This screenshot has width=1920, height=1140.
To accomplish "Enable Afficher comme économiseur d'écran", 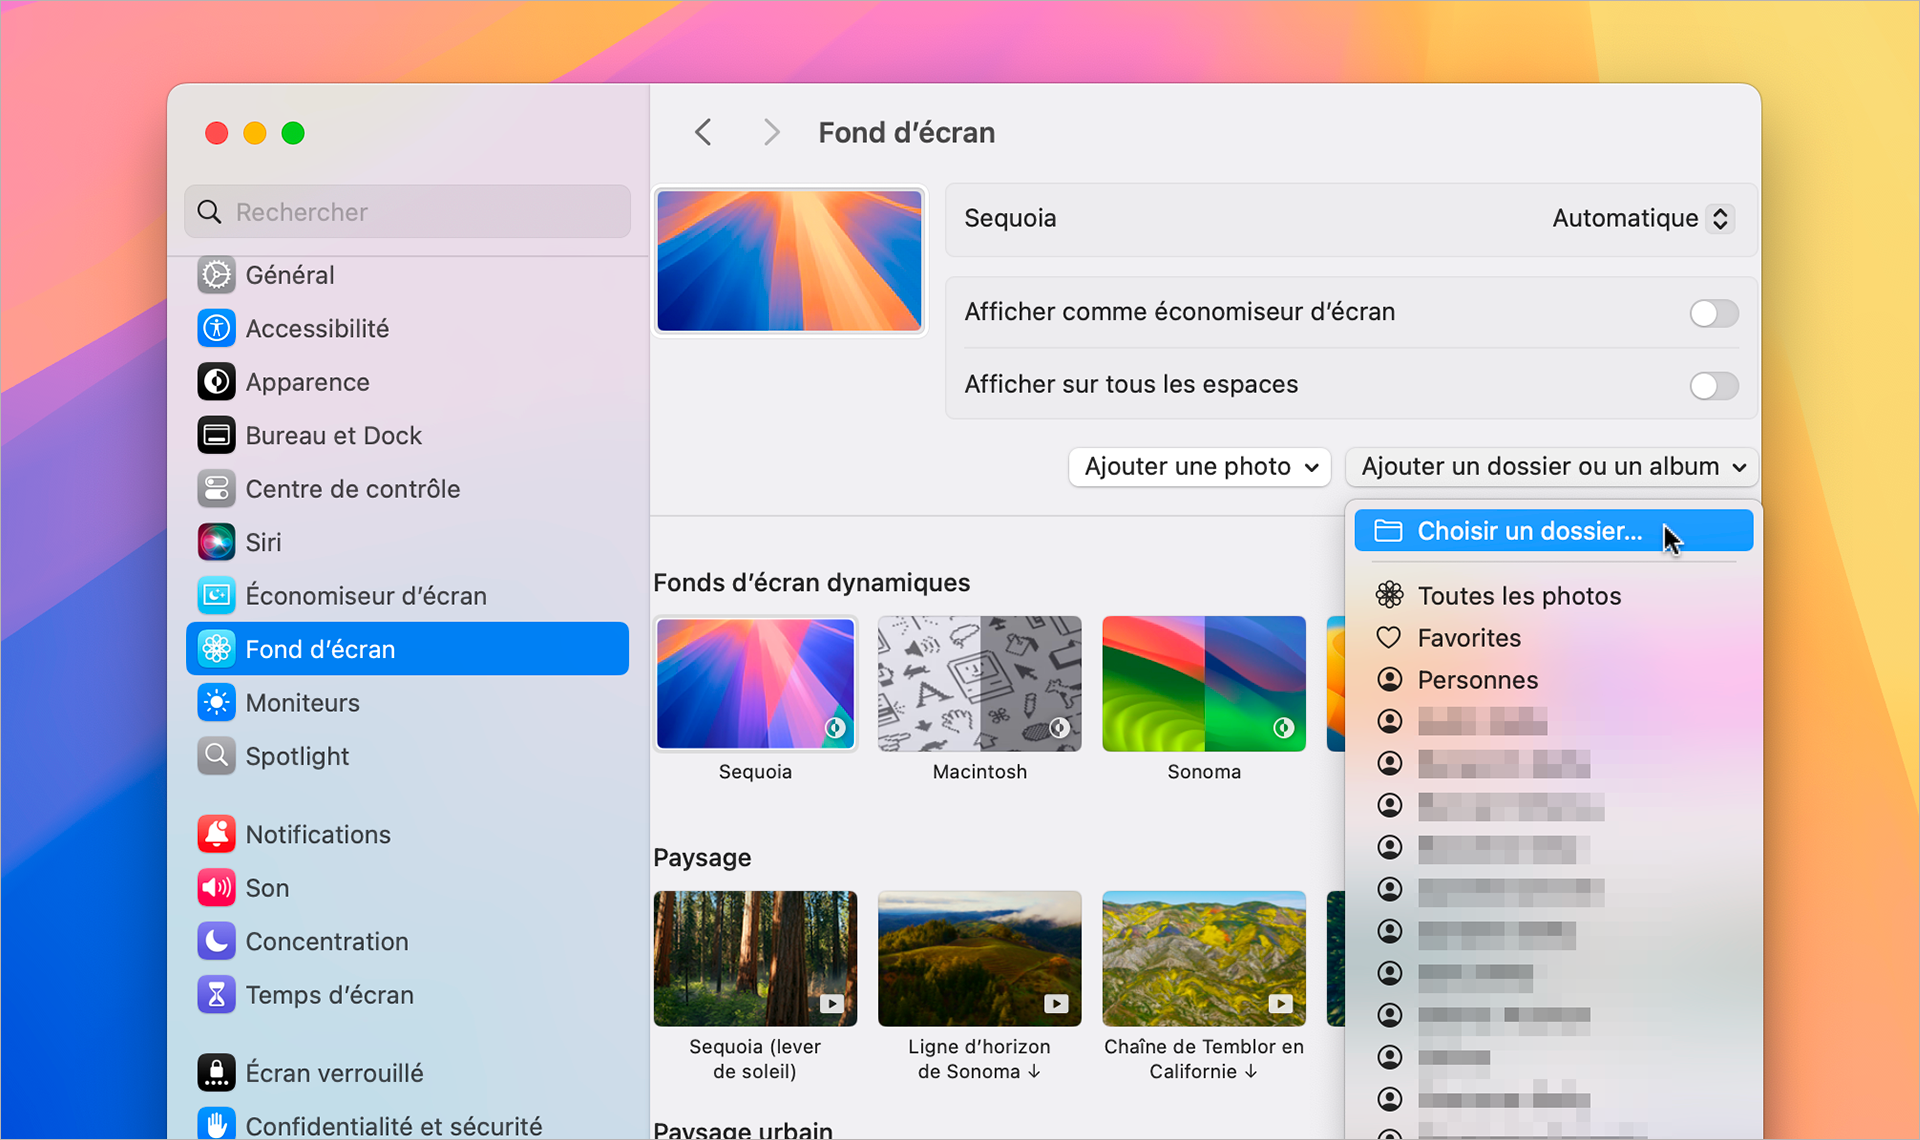I will (1713, 313).
